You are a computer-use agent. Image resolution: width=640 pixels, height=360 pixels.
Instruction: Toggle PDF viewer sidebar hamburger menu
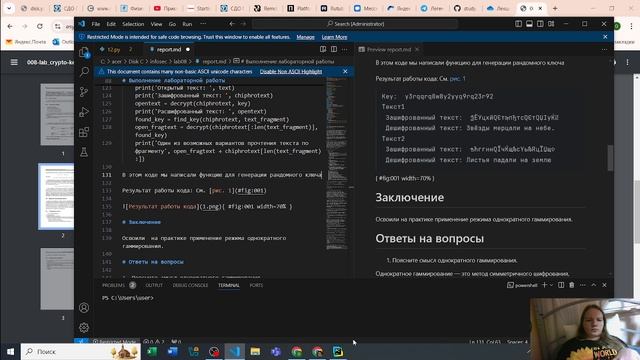click(14, 62)
